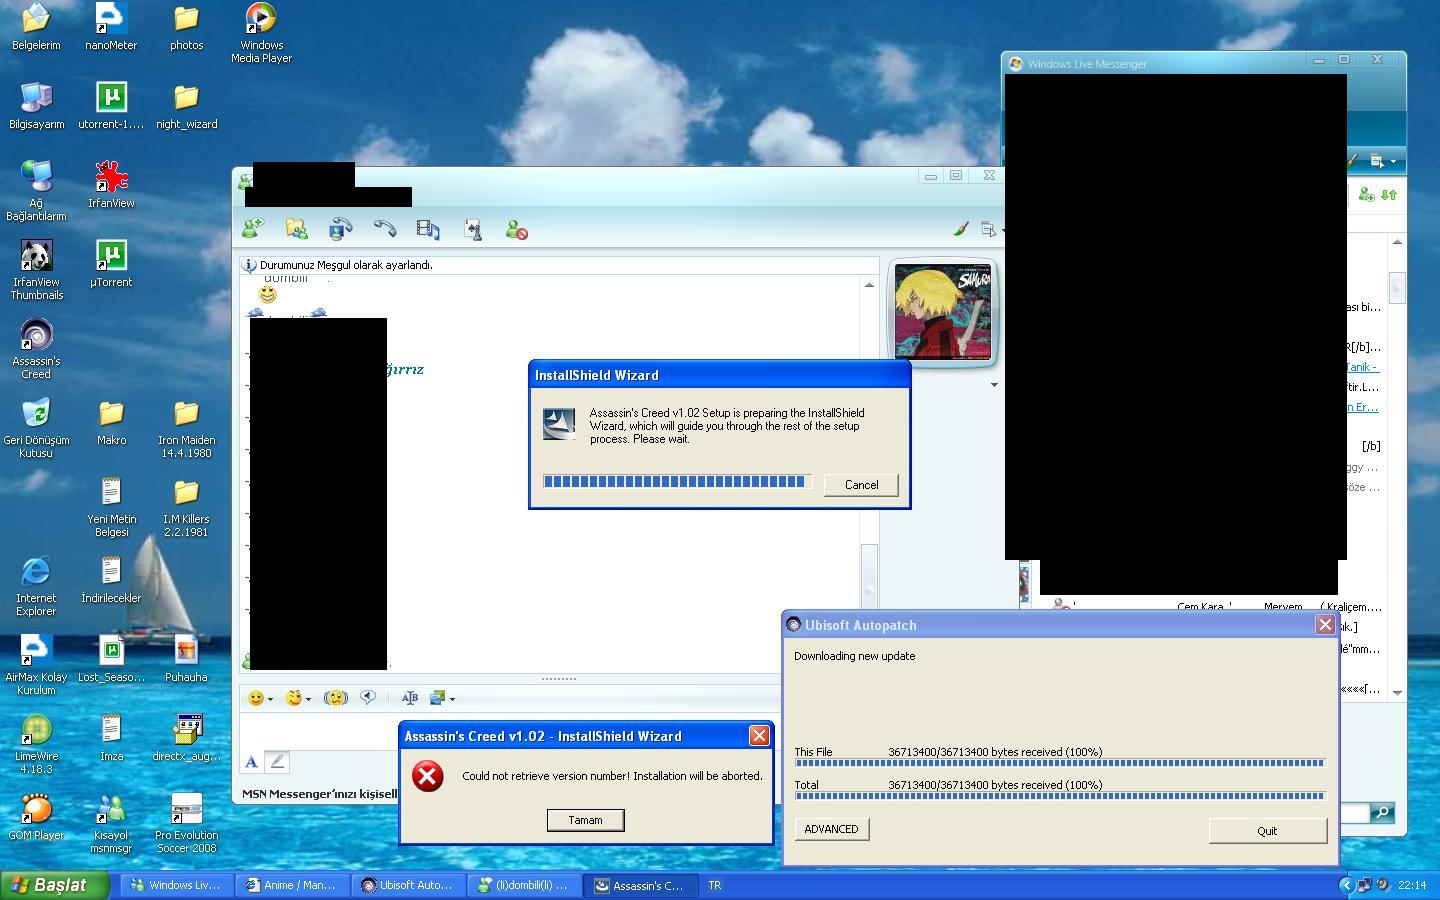The height and width of the screenshot is (900, 1440).
Task: Start a voice call with the phone icon
Action: coord(385,229)
